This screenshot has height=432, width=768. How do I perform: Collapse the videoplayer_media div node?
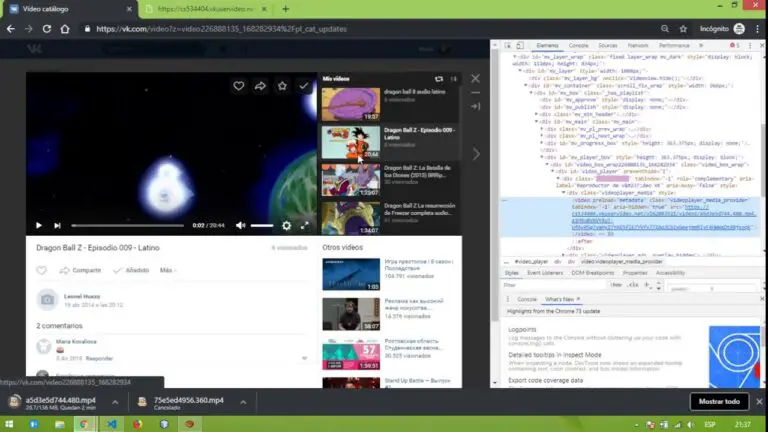point(564,193)
